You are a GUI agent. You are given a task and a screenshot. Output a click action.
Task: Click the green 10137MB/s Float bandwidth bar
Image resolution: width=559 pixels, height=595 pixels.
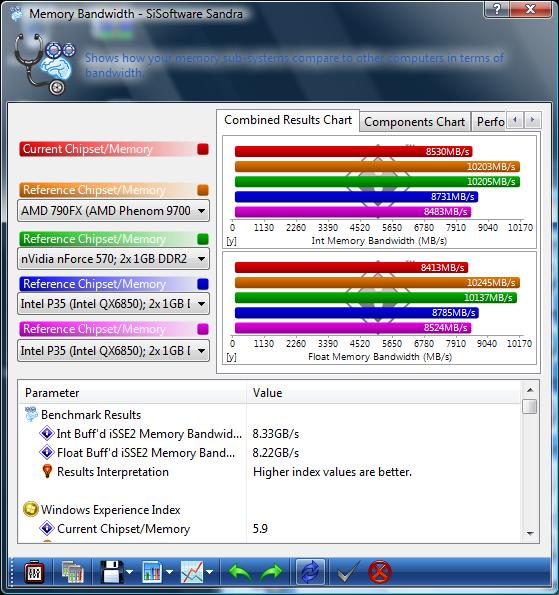click(x=376, y=298)
